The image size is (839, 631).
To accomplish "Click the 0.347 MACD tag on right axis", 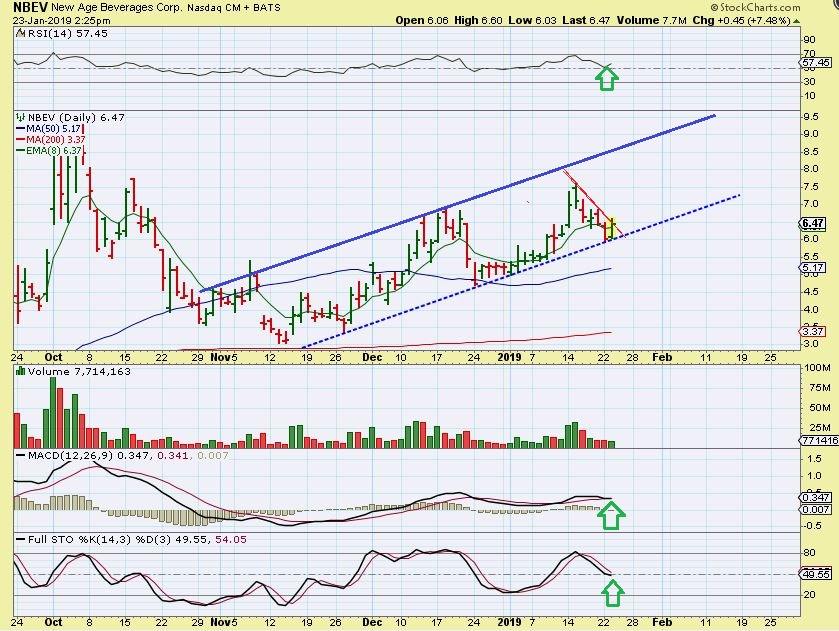I will [817, 497].
